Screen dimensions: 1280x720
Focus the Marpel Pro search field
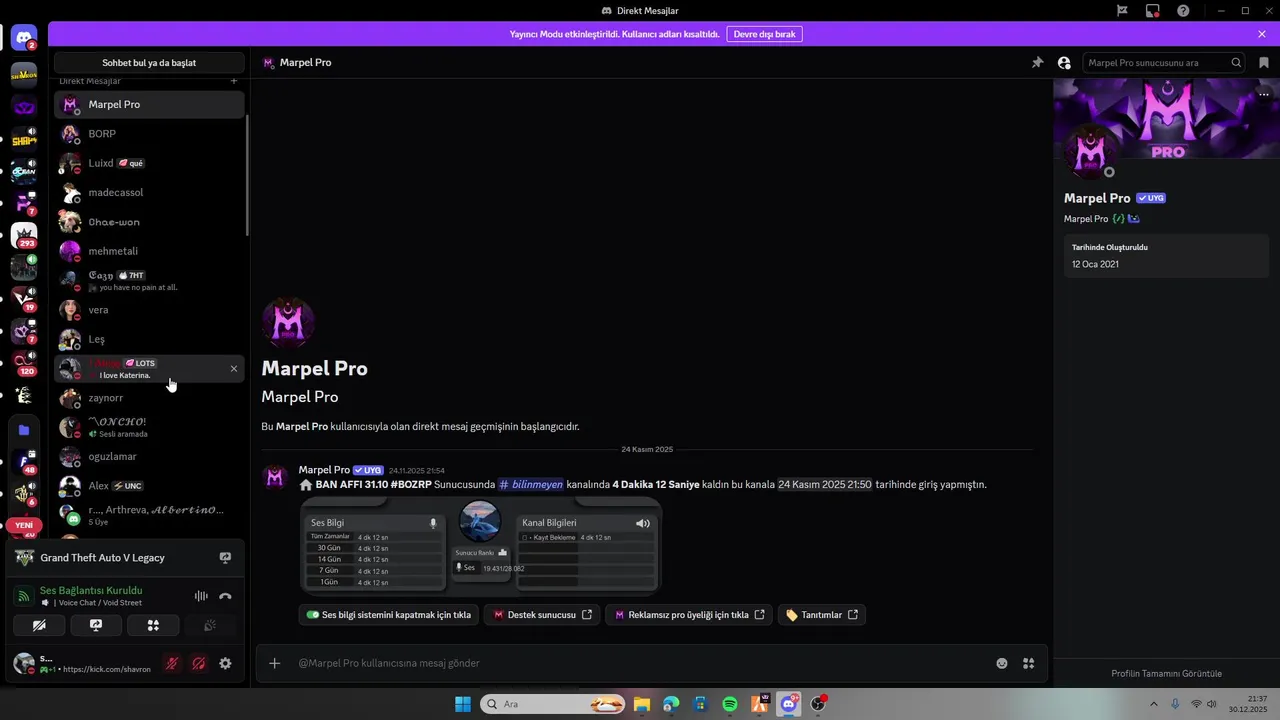coord(1163,62)
